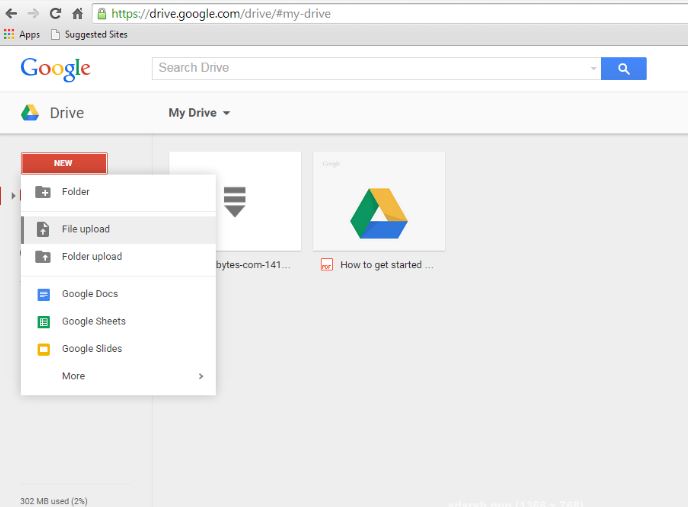This screenshot has height=507, width=688.
Task: Expand search options arrow in search box
Action: pyautogui.click(x=593, y=69)
